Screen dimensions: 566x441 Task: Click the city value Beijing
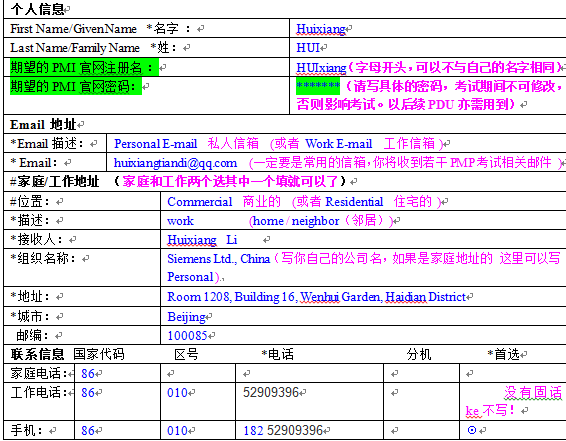186,317
